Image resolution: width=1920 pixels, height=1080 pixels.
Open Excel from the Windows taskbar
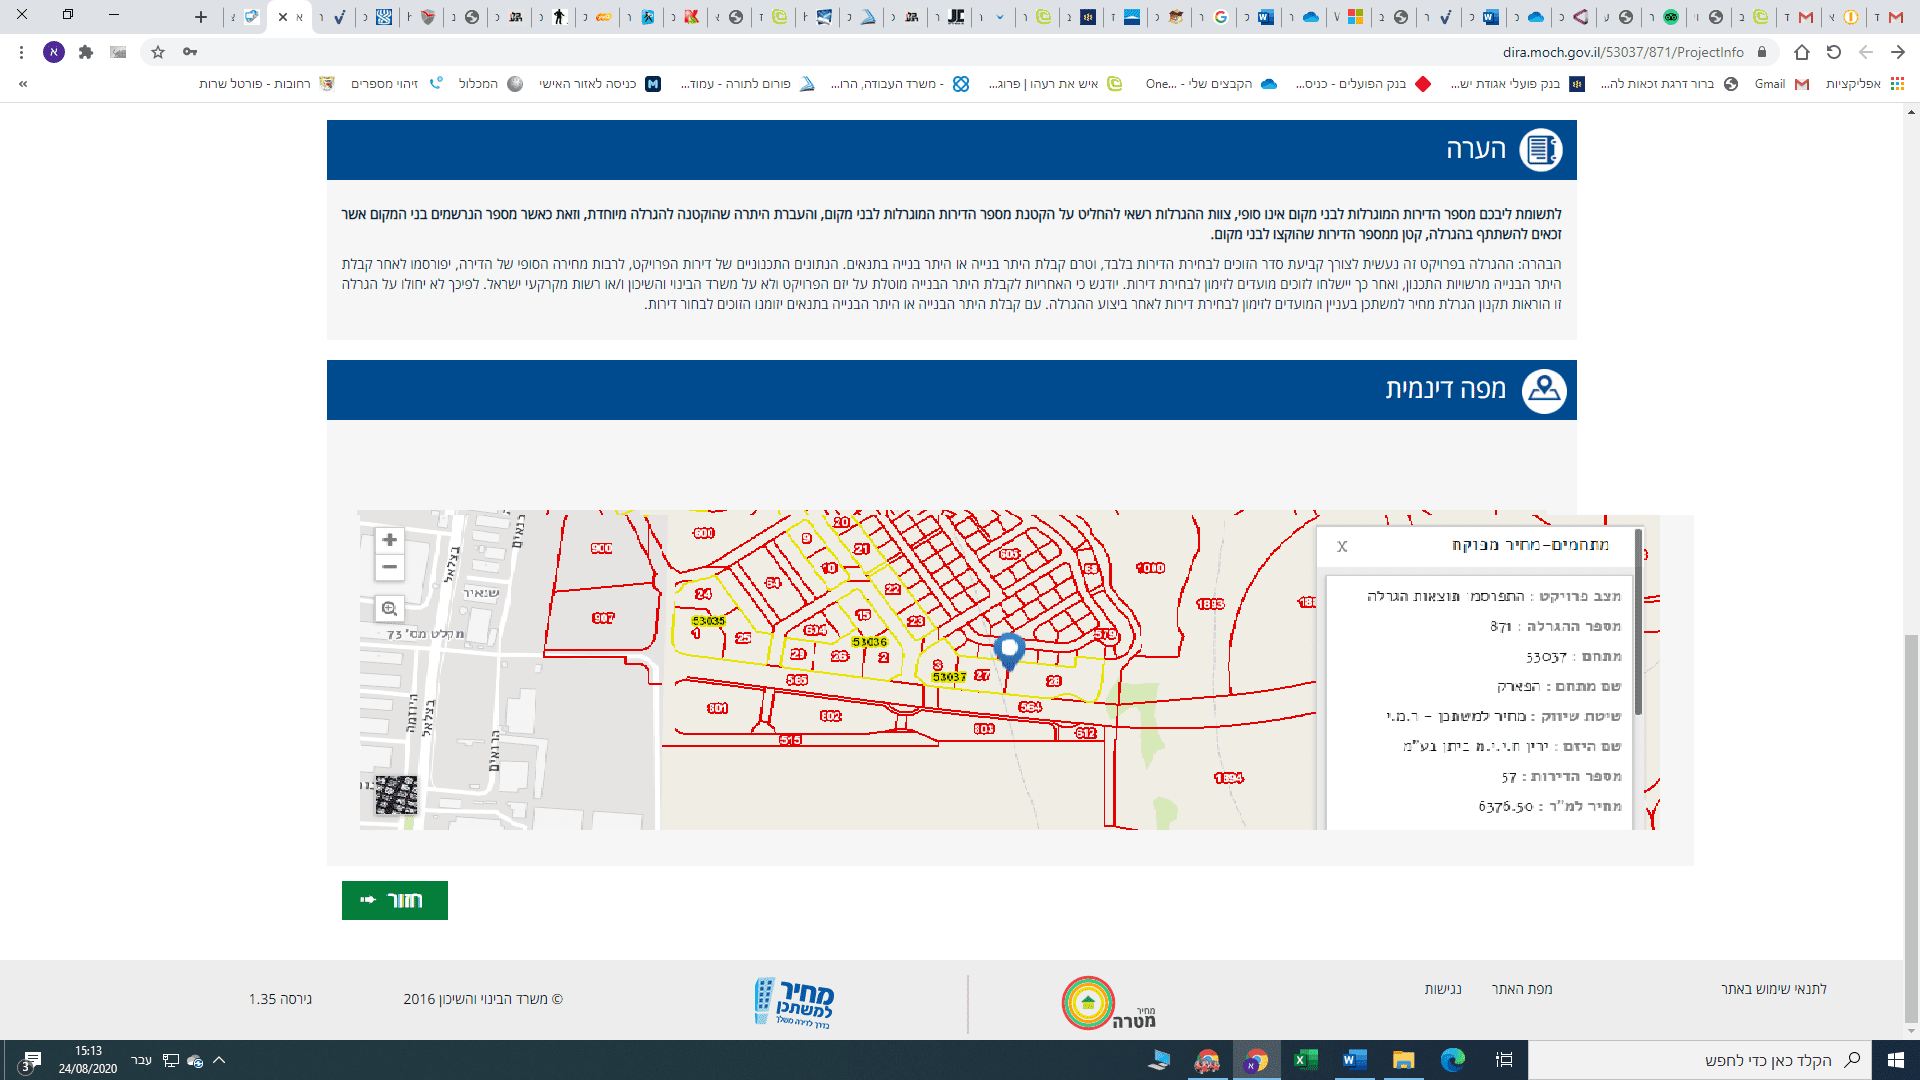tap(1305, 1060)
